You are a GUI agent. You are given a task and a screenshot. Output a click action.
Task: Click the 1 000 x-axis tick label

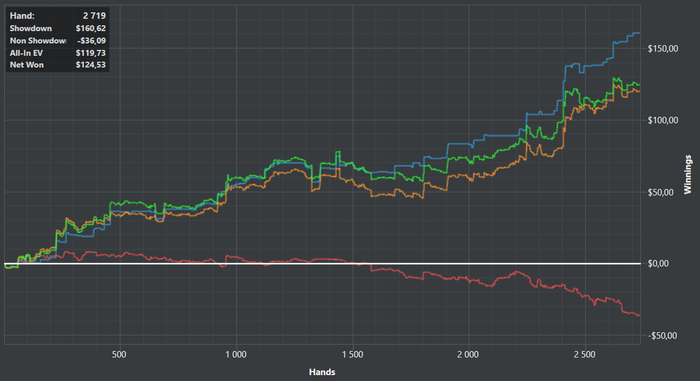tap(236, 355)
